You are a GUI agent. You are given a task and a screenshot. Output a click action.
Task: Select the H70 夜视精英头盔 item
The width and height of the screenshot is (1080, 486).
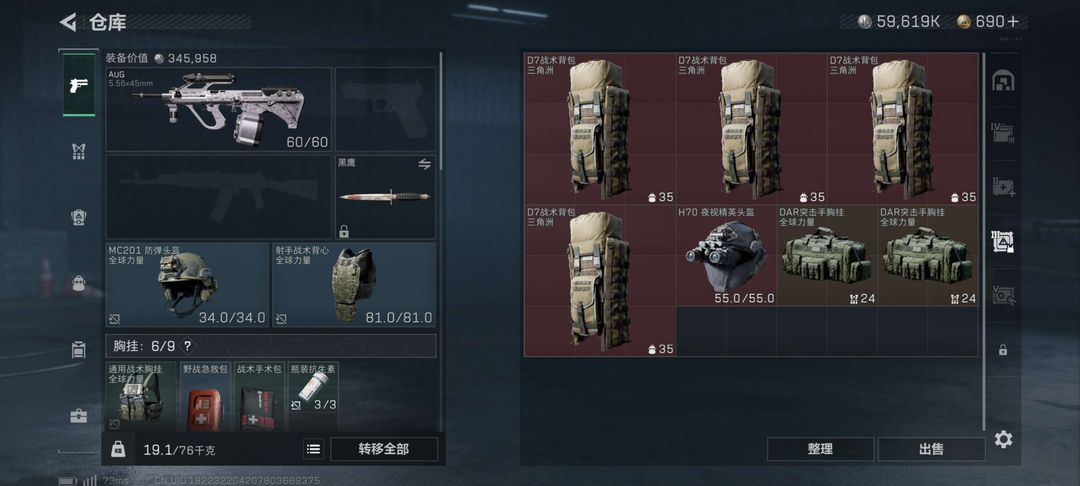tap(726, 255)
